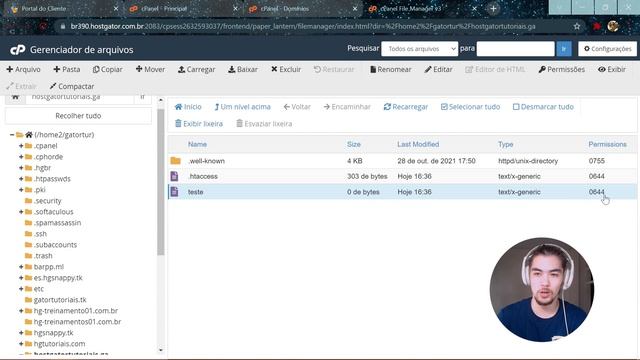Screen dimensions: 640x360
Task: Click Um nível acima
Action: [242, 107]
